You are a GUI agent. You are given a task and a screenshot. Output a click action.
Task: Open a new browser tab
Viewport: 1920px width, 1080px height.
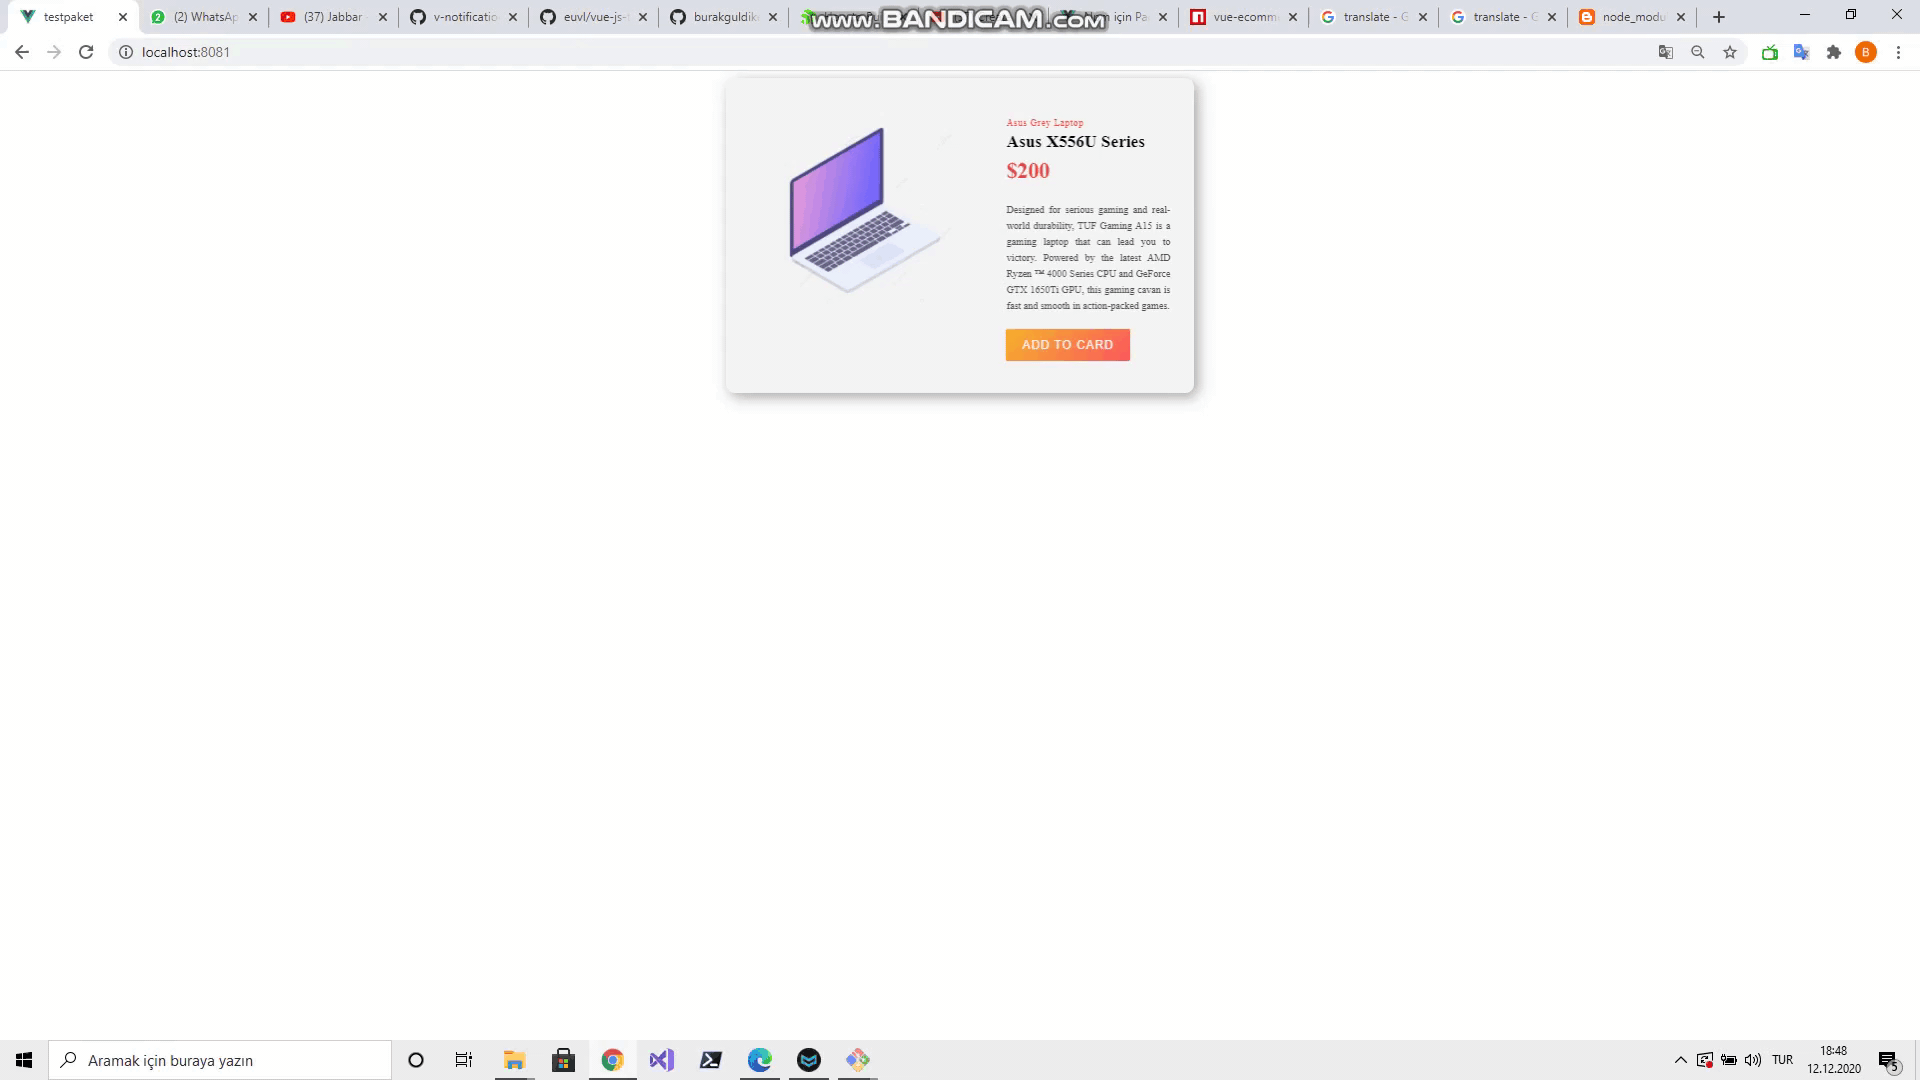pyautogui.click(x=1719, y=17)
